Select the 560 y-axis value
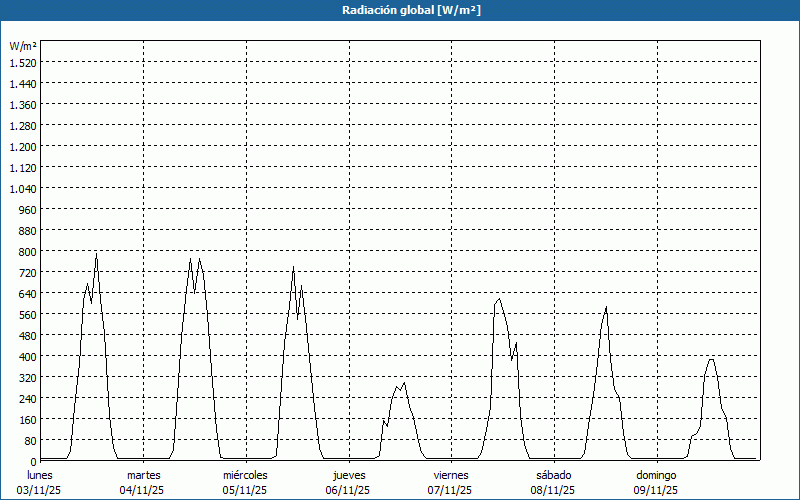Screen dimensions: 800x500 click(28, 314)
